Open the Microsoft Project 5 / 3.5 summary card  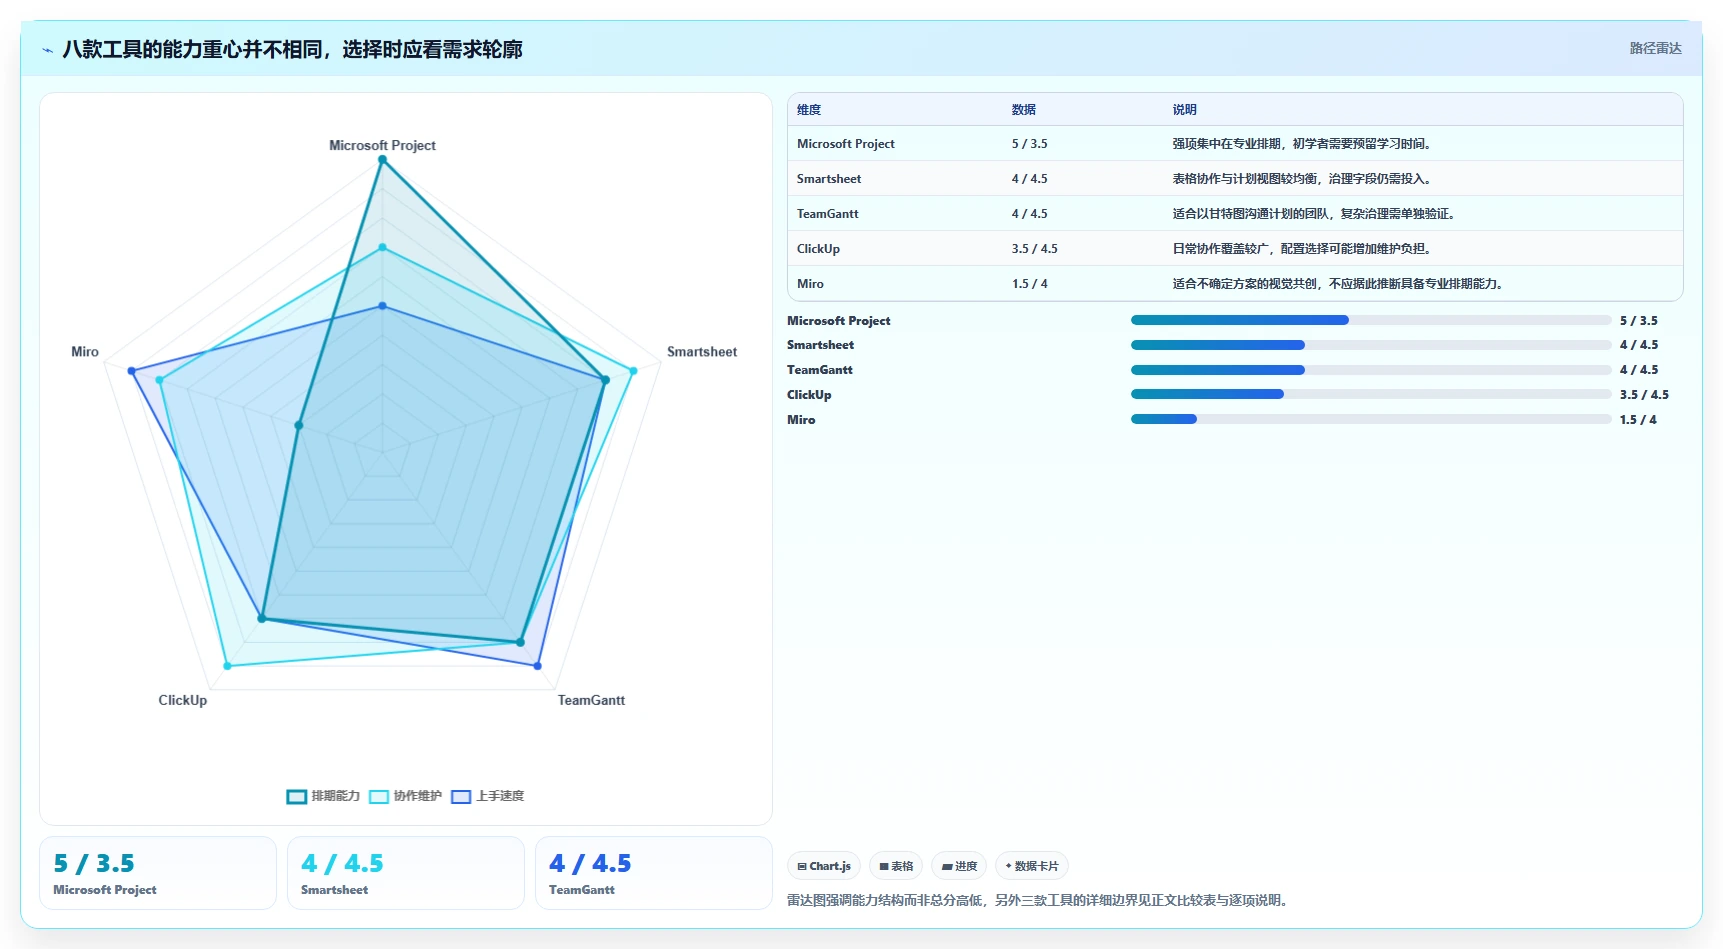(158, 873)
